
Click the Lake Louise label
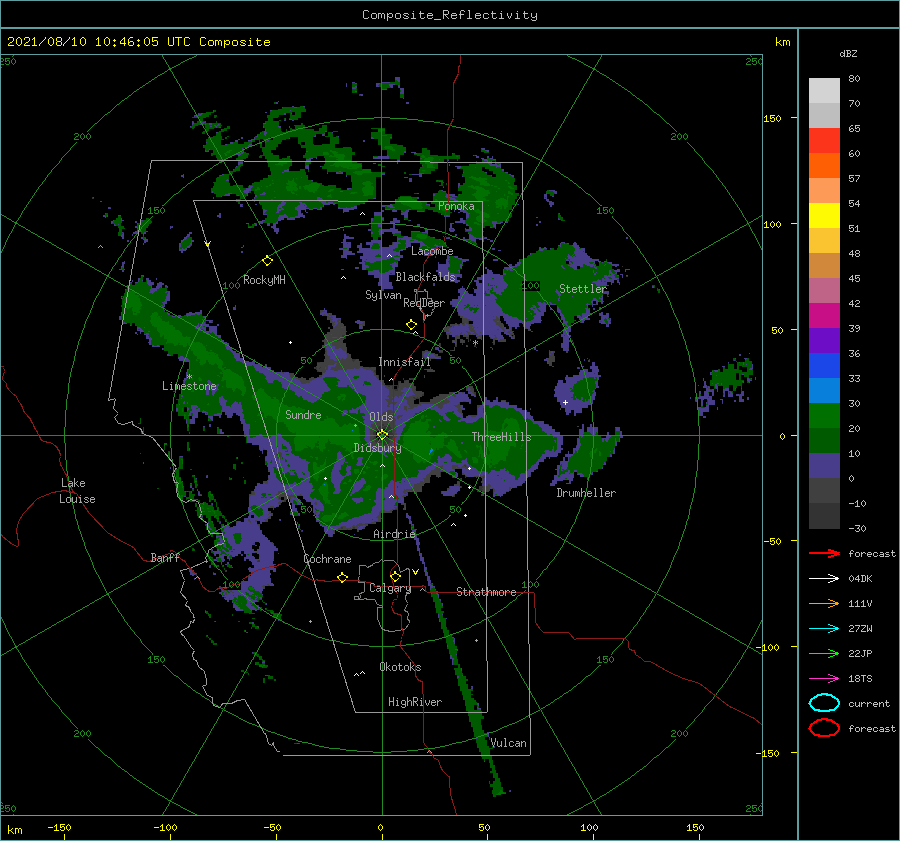[x=77, y=491]
